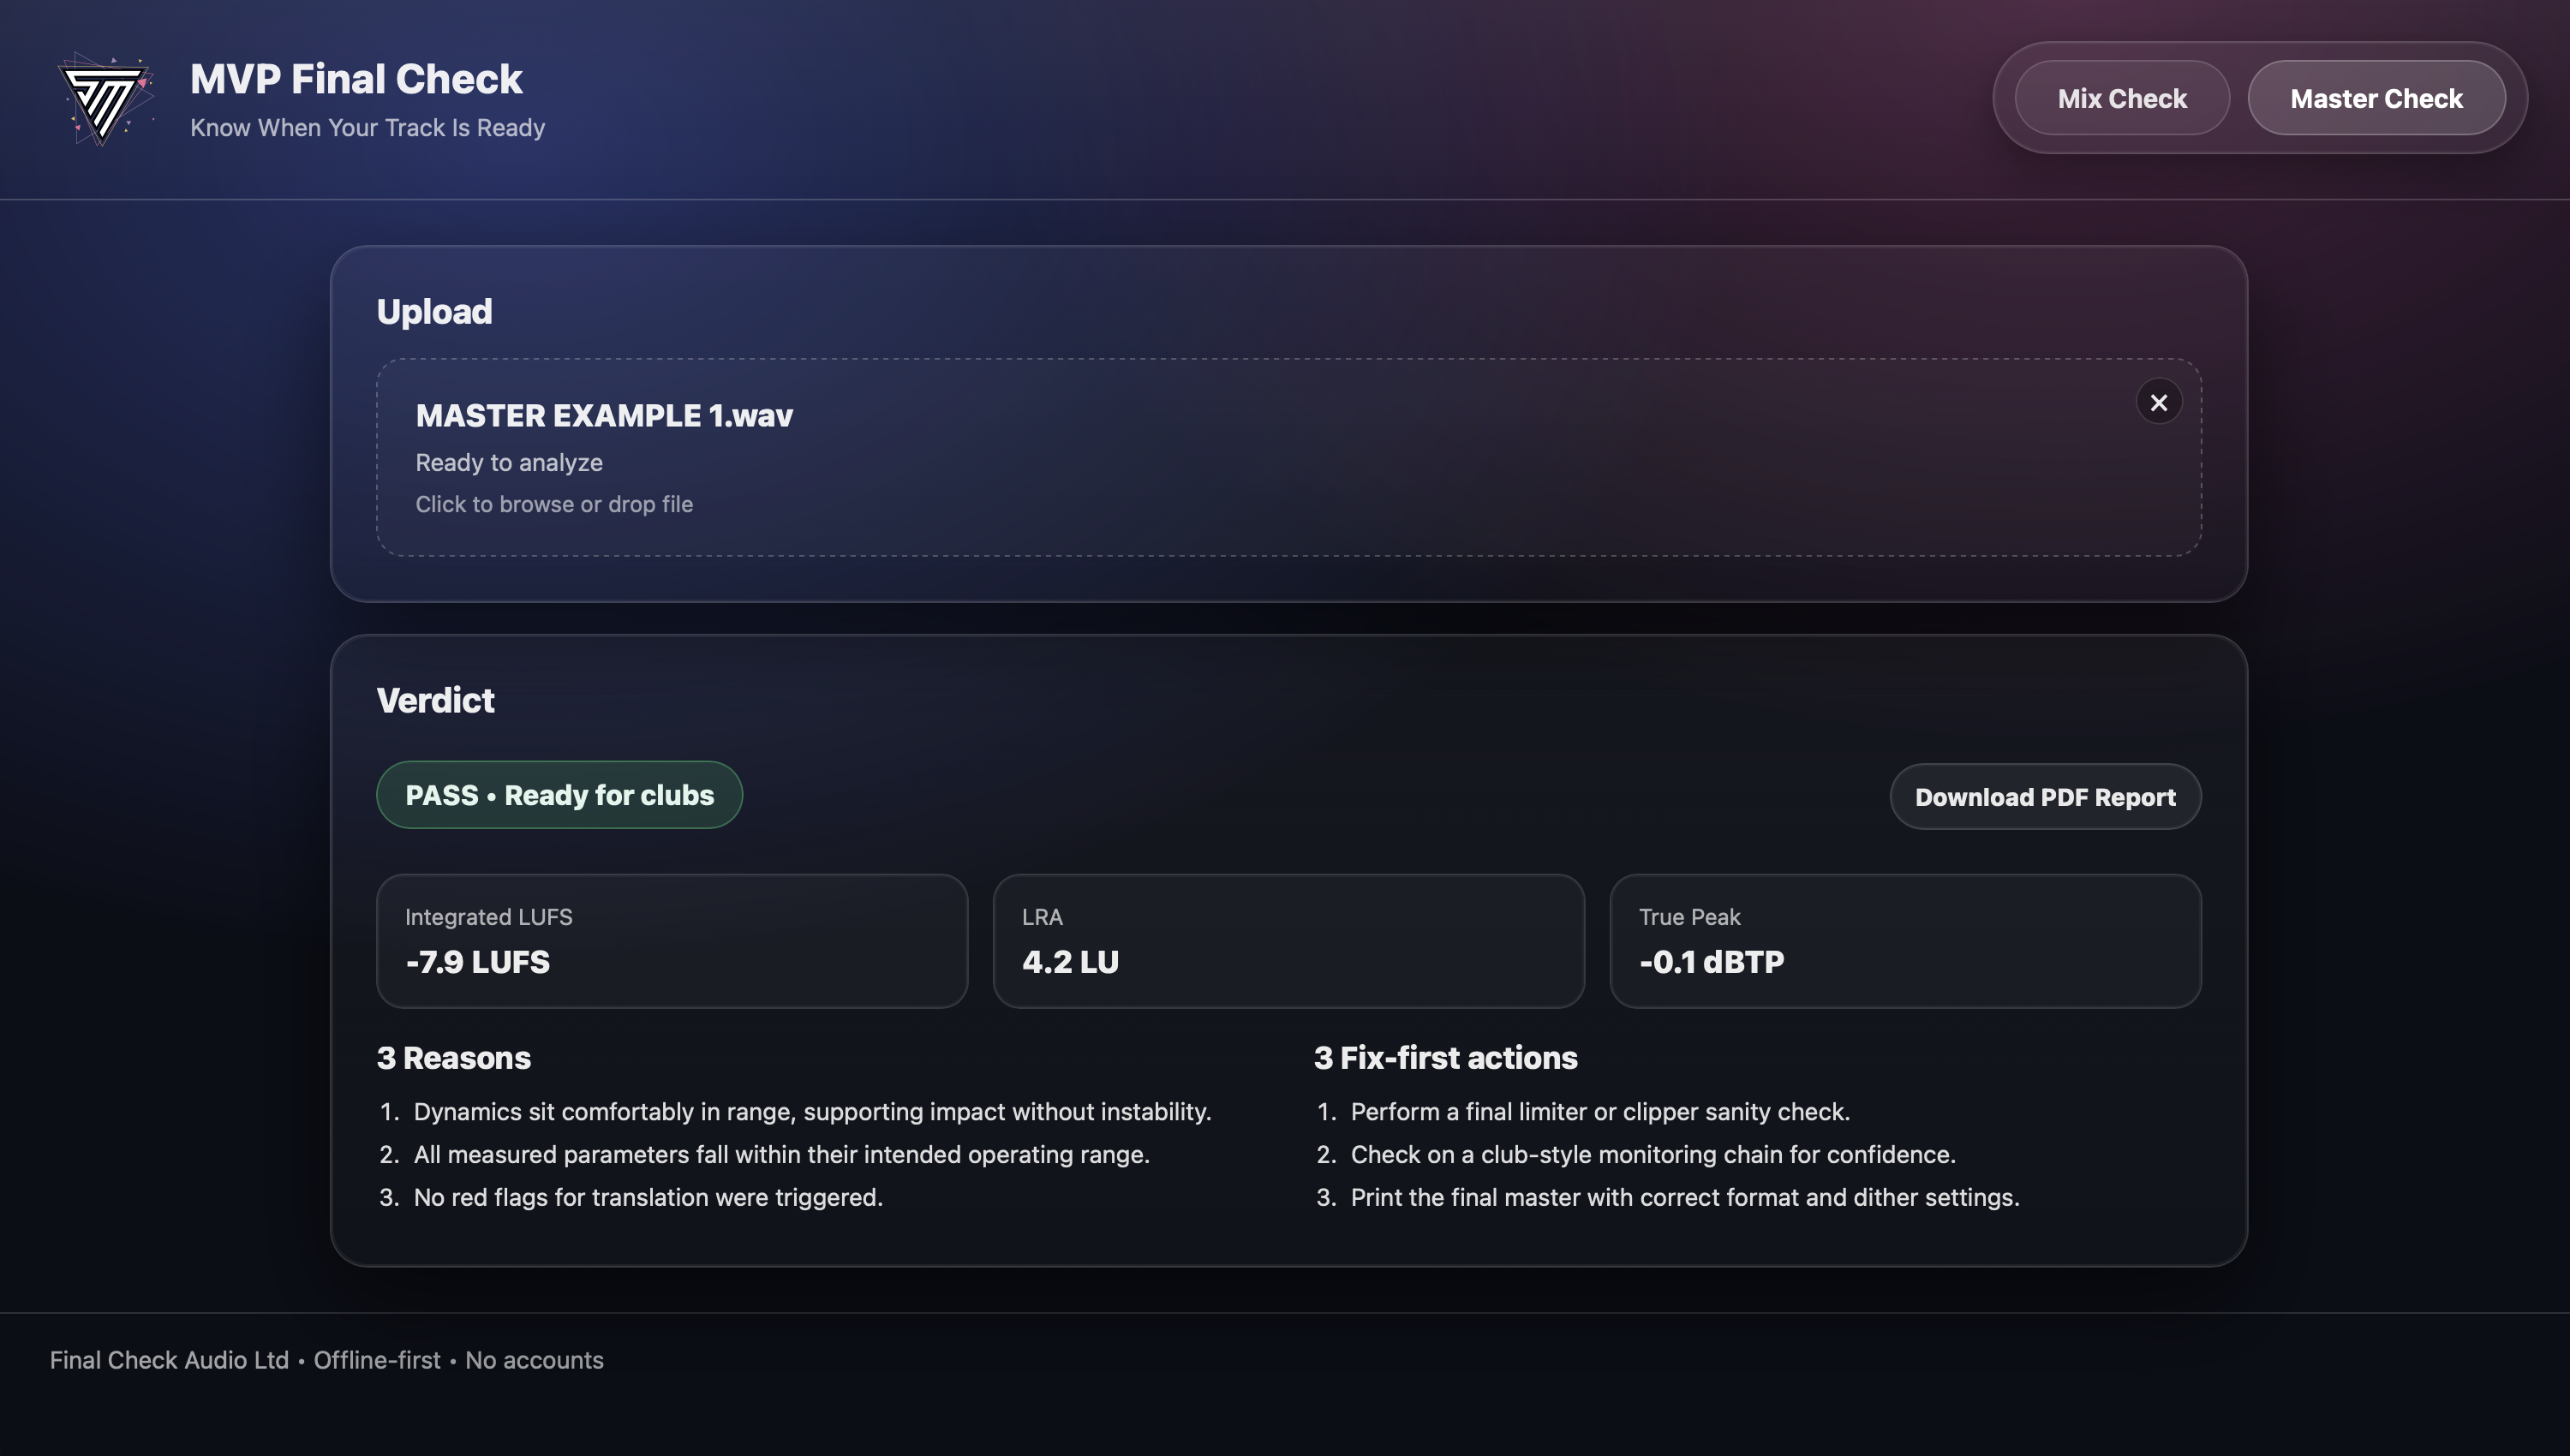This screenshot has height=1456, width=2570.
Task: Remove the uploaded file with X icon
Action: (2158, 402)
